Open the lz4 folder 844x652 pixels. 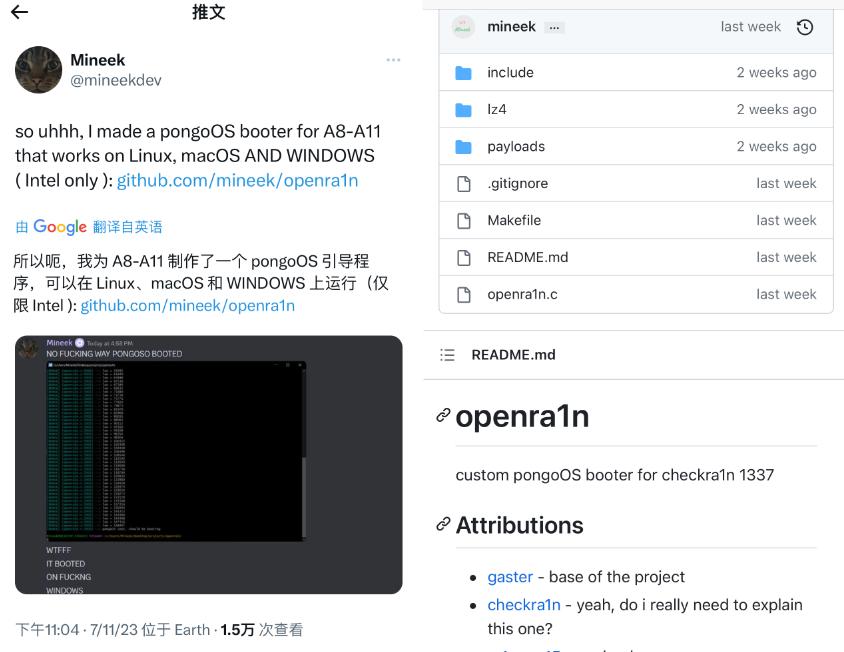click(496, 109)
